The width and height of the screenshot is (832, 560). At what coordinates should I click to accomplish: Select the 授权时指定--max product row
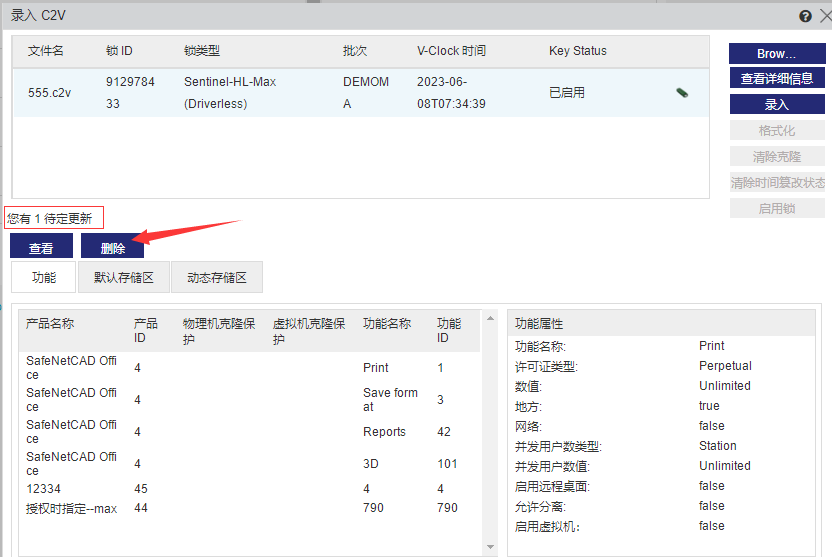[72, 508]
